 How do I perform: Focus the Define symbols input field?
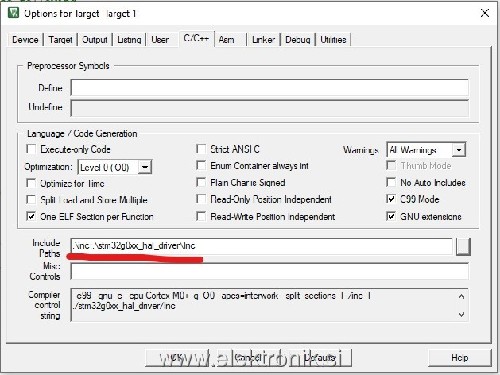tap(270, 88)
